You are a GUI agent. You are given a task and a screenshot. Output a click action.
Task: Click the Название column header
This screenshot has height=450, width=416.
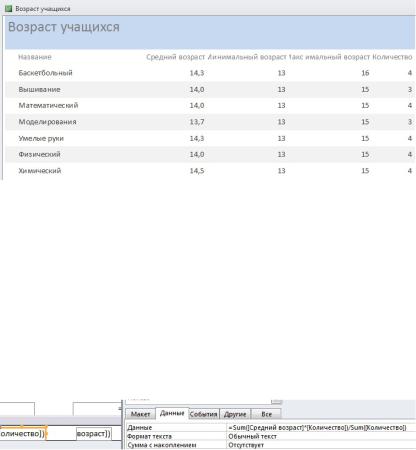click(35, 57)
